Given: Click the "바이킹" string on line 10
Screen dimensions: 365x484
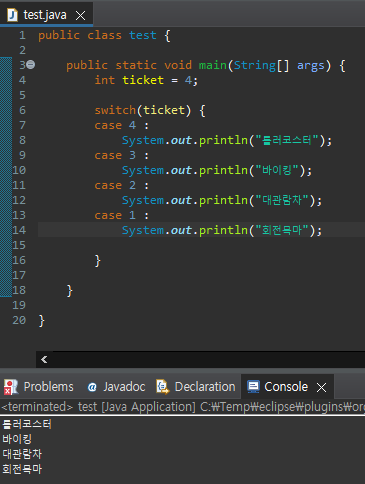Looking at the screenshot, I should (x=277, y=170).
